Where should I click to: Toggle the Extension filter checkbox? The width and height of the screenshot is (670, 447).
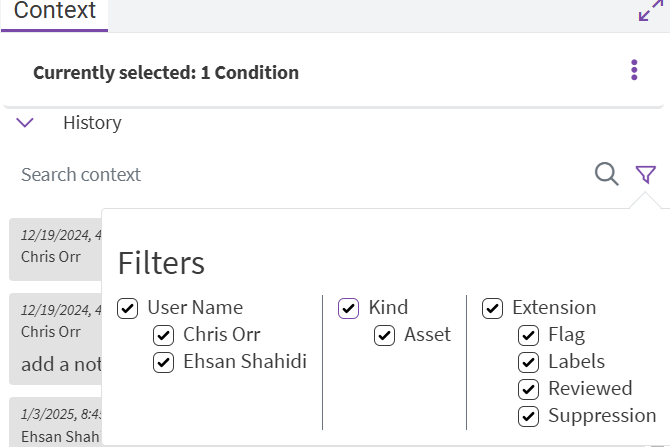tap(492, 308)
